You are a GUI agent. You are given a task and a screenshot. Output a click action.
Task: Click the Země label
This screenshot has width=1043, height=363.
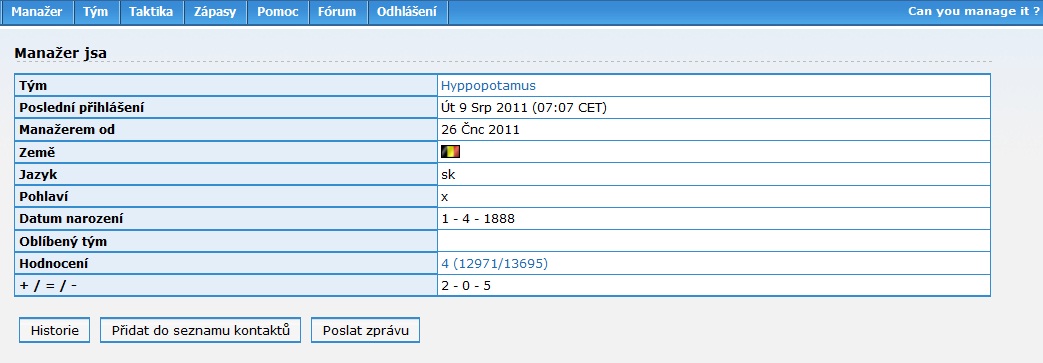37,152
